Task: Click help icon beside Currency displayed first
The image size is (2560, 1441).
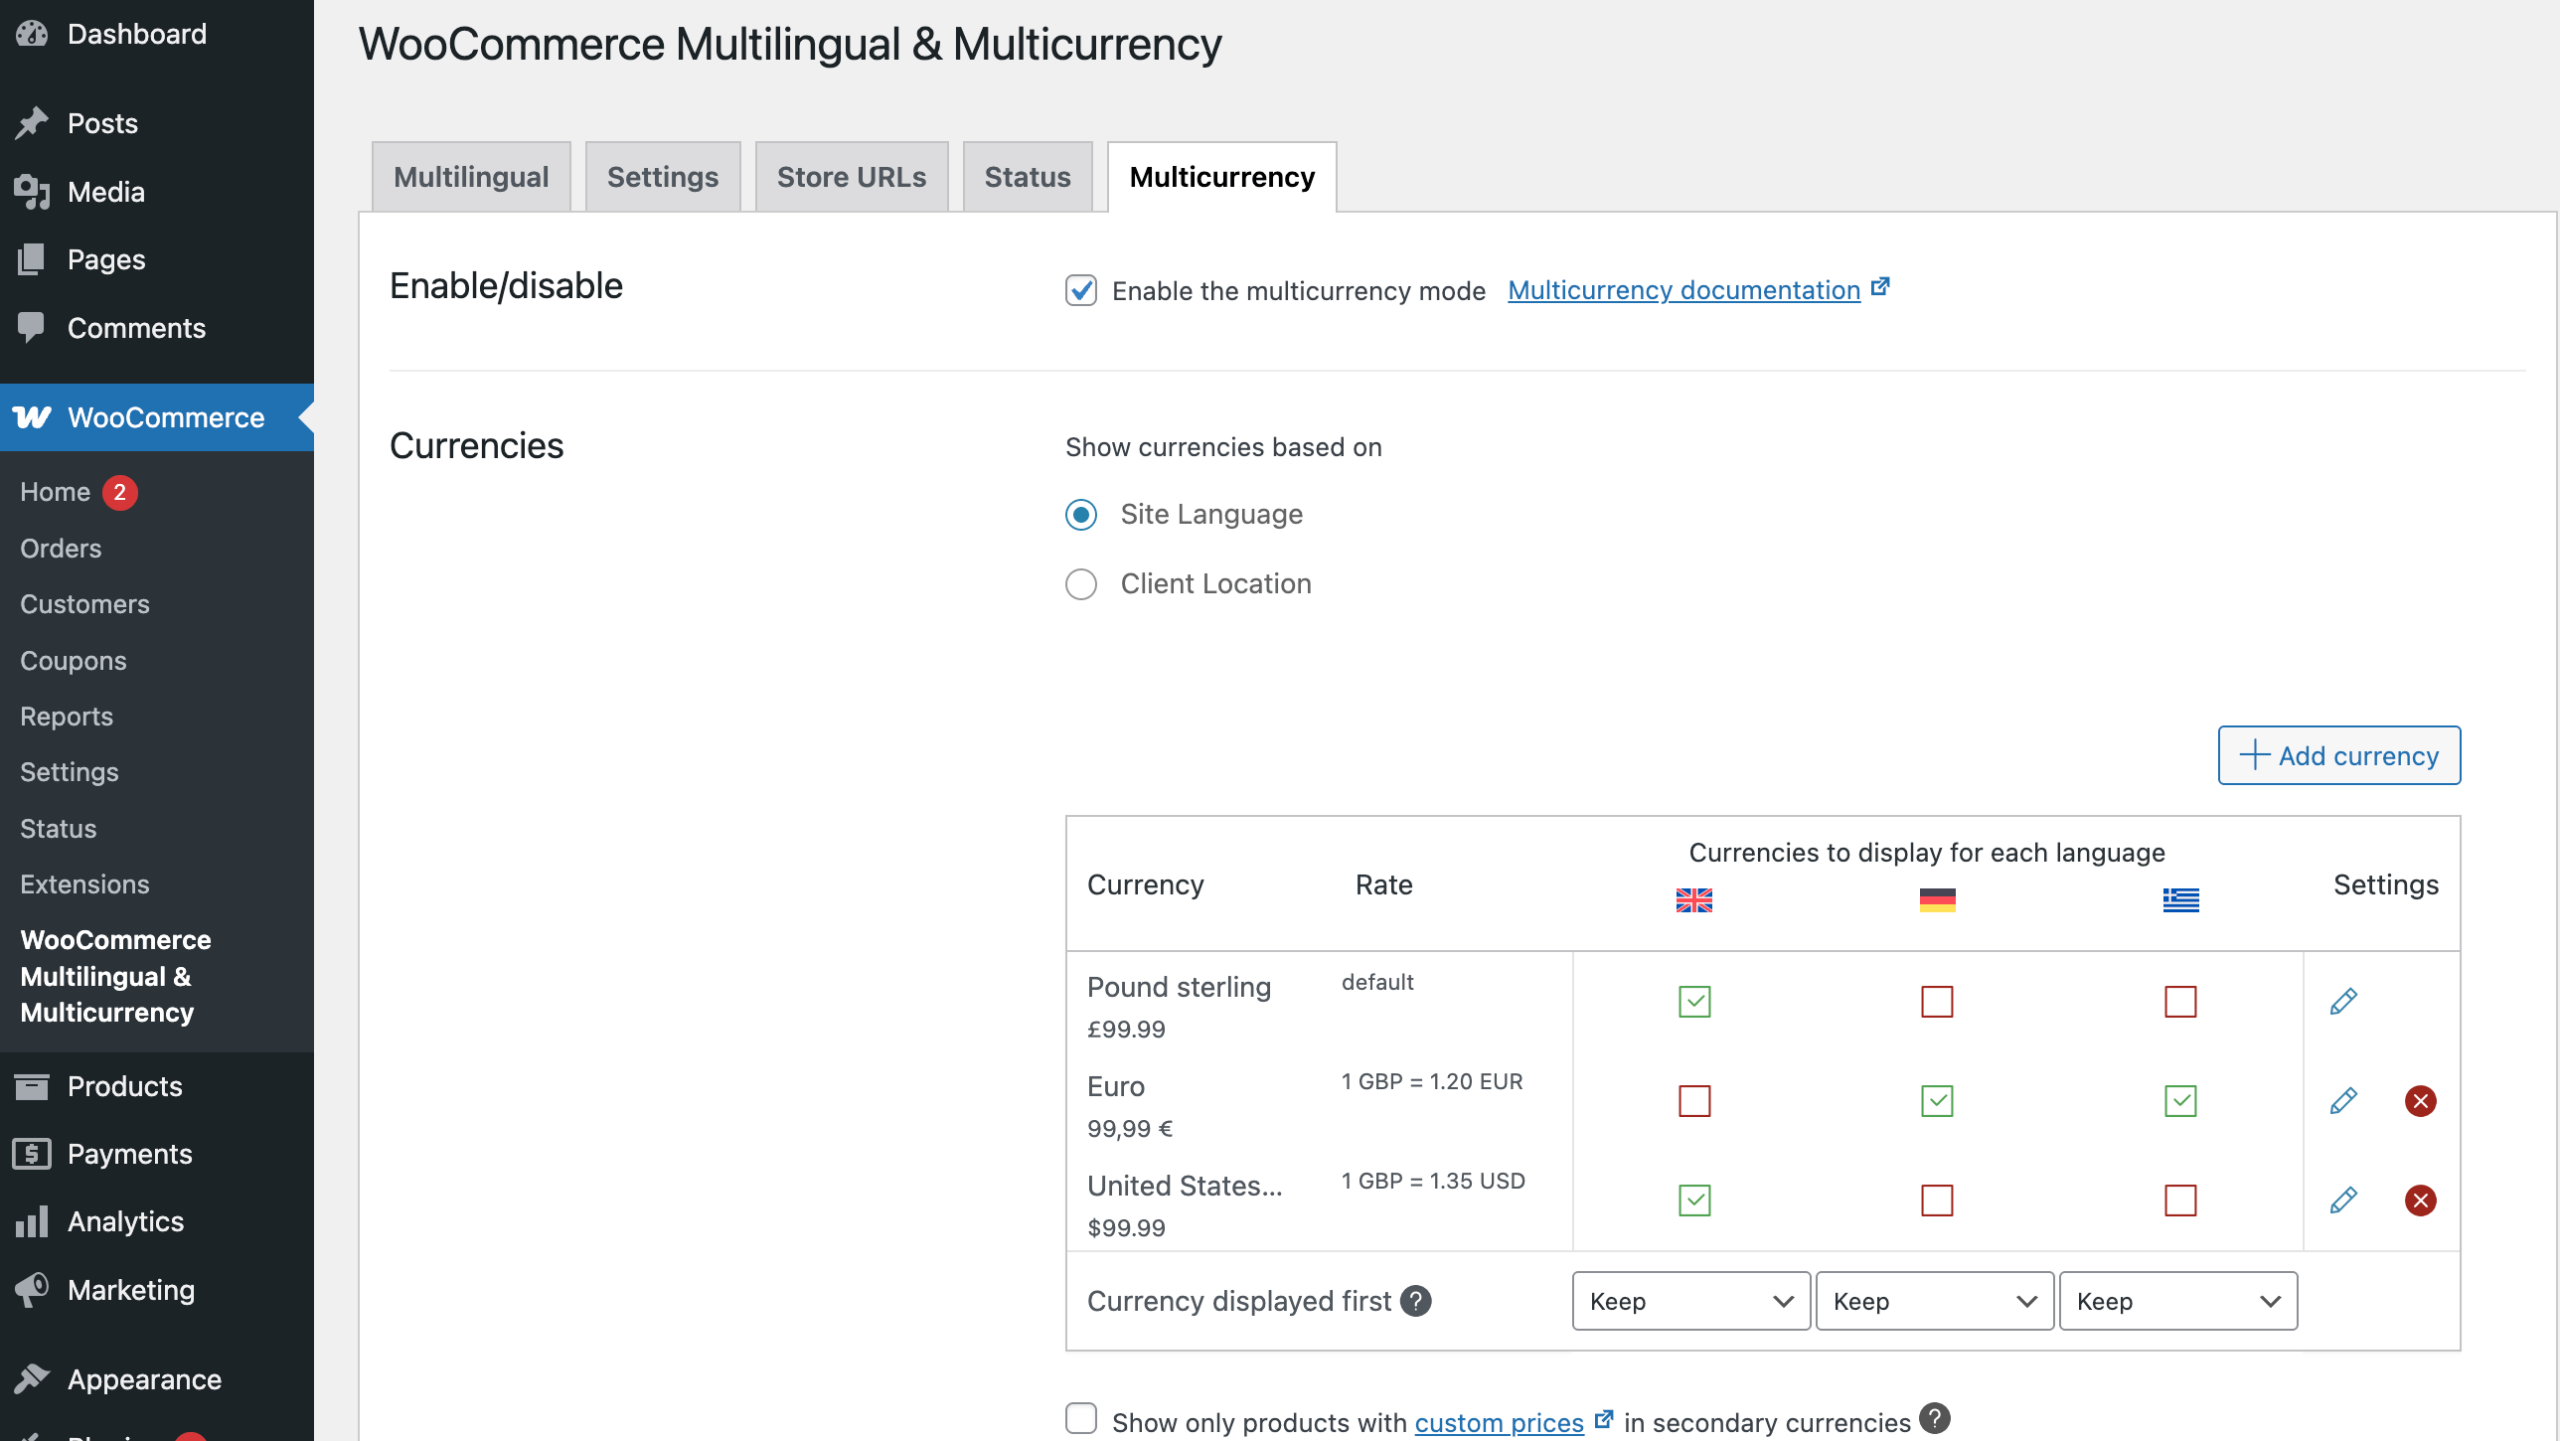Action: pos(1415,1300)
